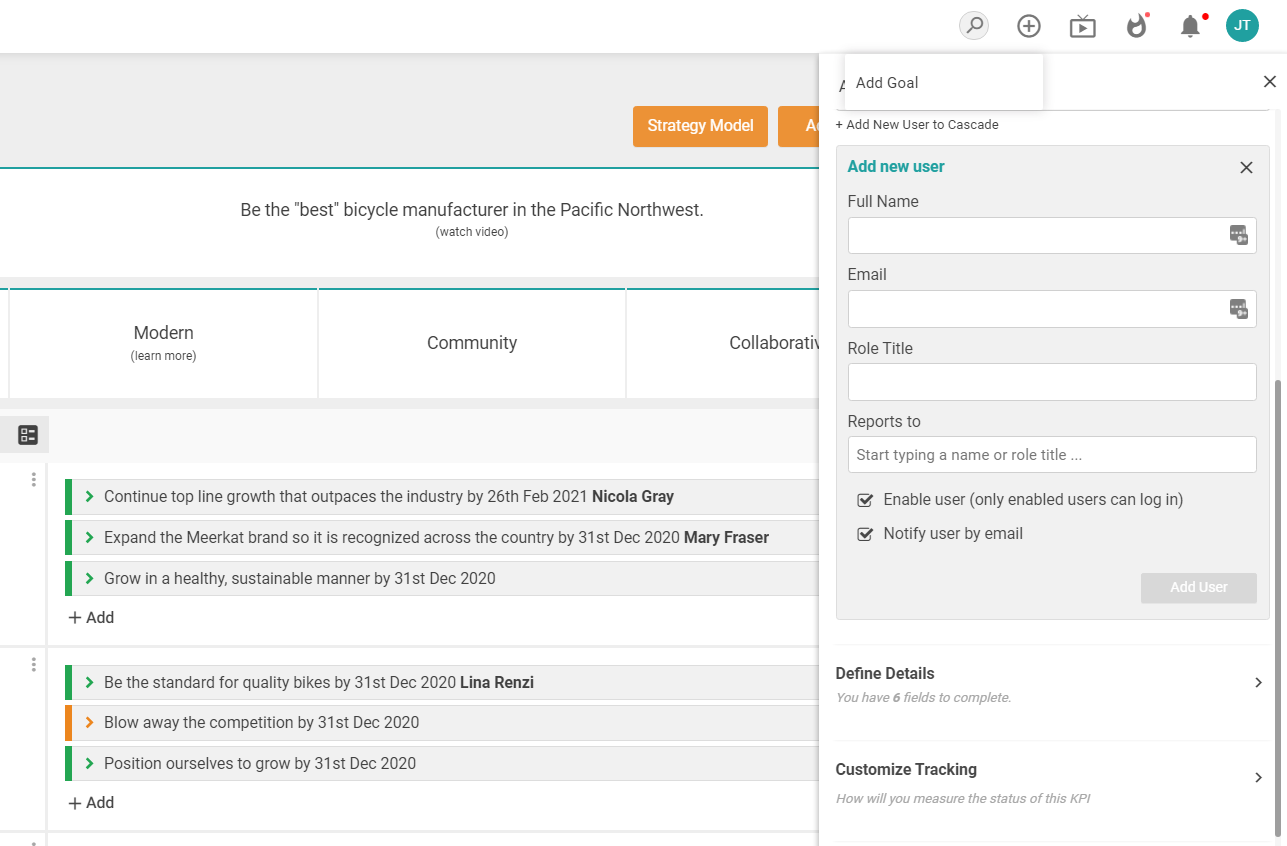Click the flame icon in header

point(1136,26)
